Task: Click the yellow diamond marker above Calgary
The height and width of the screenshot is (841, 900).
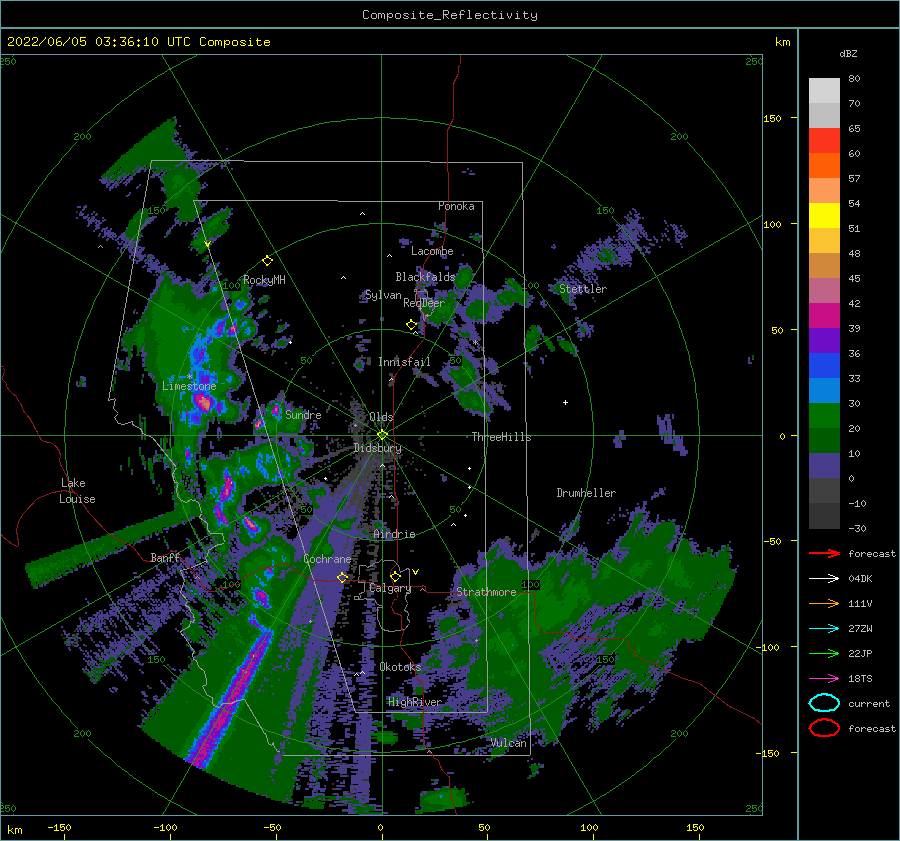Action: tap(395, 576)
